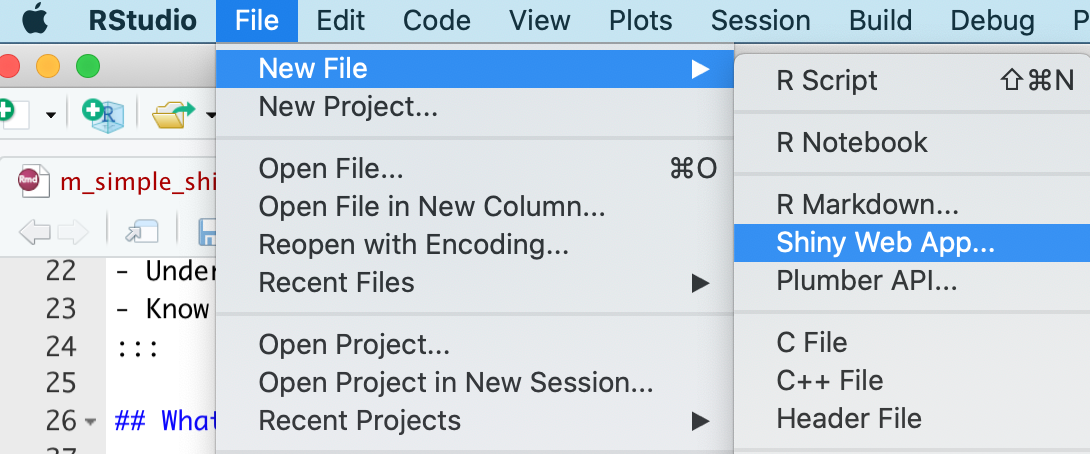
Task: Open the Apple menu
Action: pyautogui.click(x=35, y=20)
